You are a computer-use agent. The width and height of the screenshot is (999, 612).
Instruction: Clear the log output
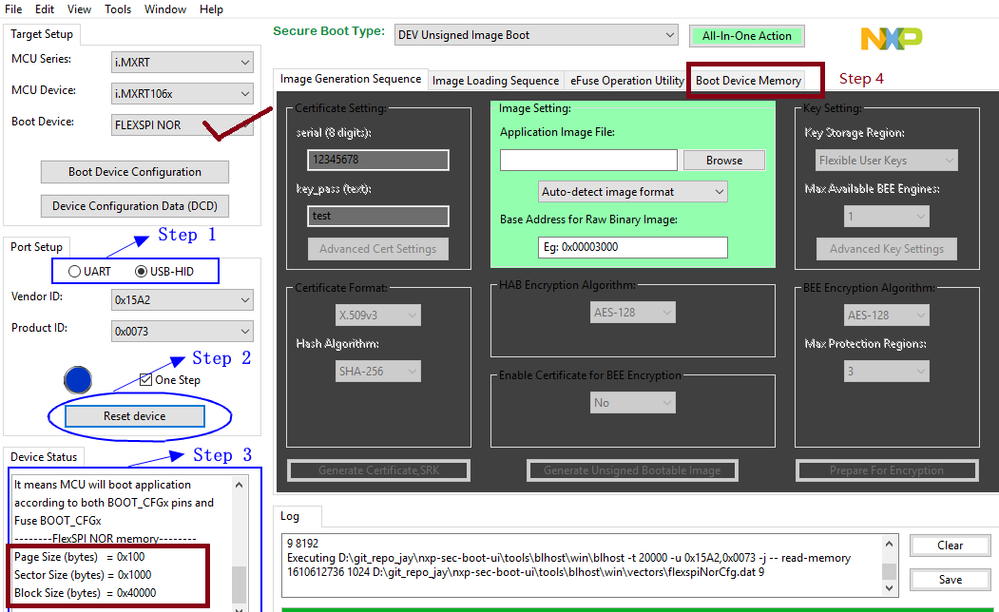pos(950,546)
